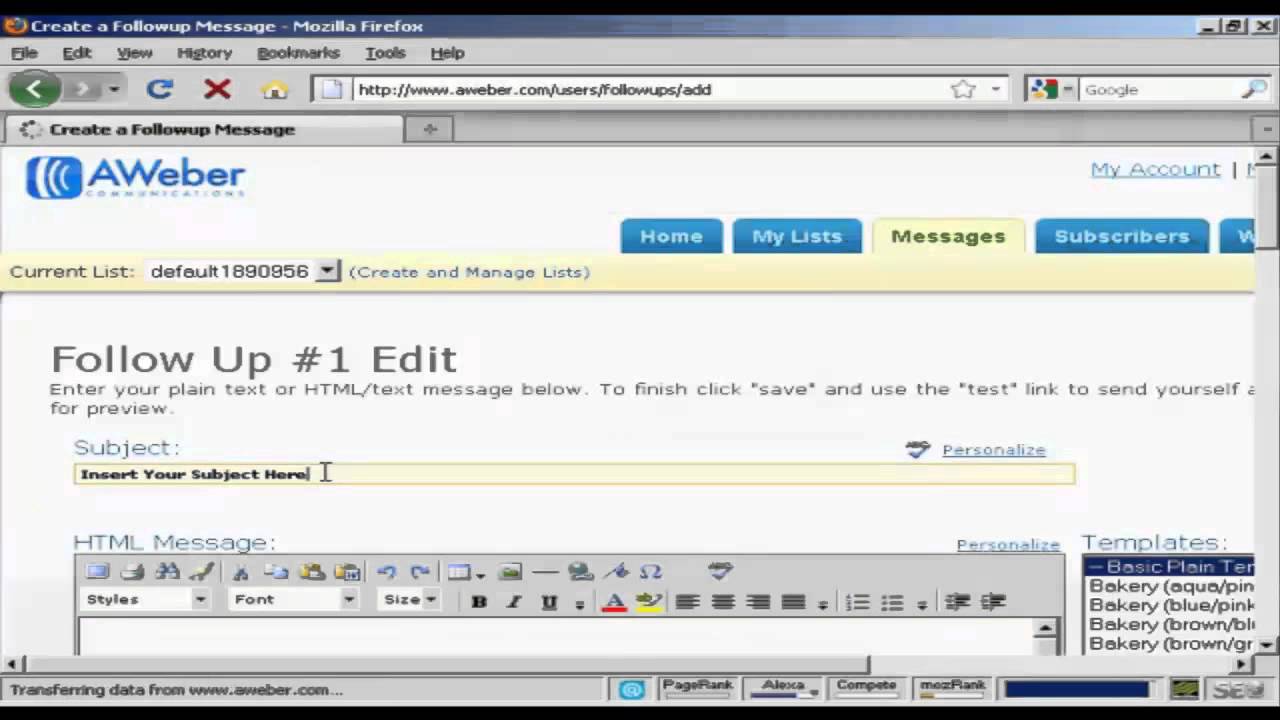
Task: Paste with the clipboard icon
Action: pos(312,572)
